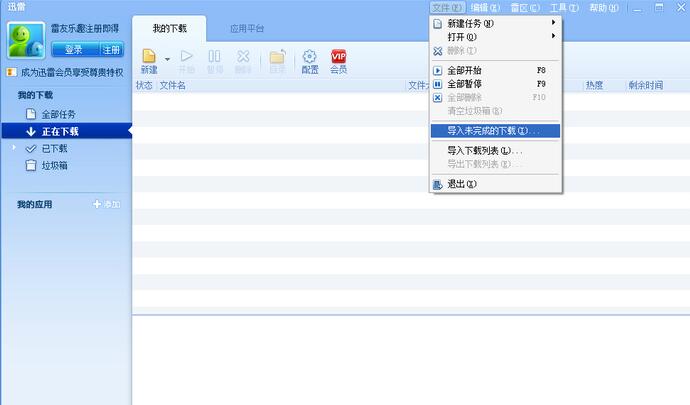Click the 我的应用 sidebar heading
This screenshot has width=690, height=405.
click(35, 204)
